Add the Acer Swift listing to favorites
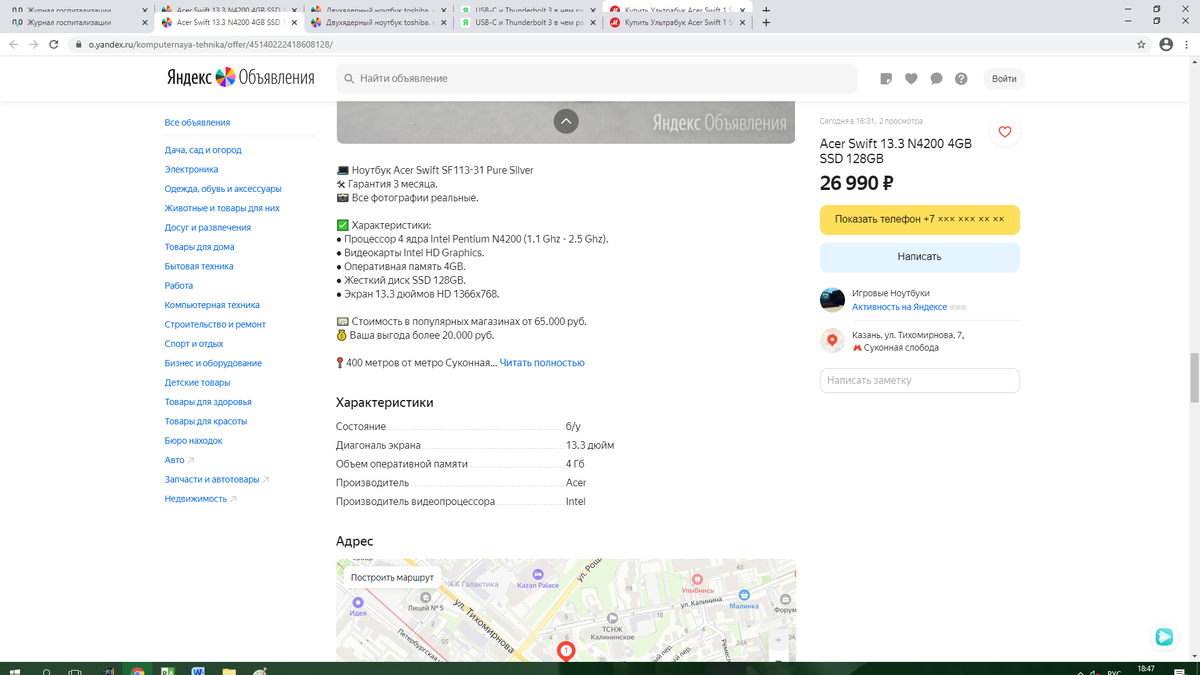Image resolution: width=1200 pixels, height=675 pixels. pos(1005,132)
